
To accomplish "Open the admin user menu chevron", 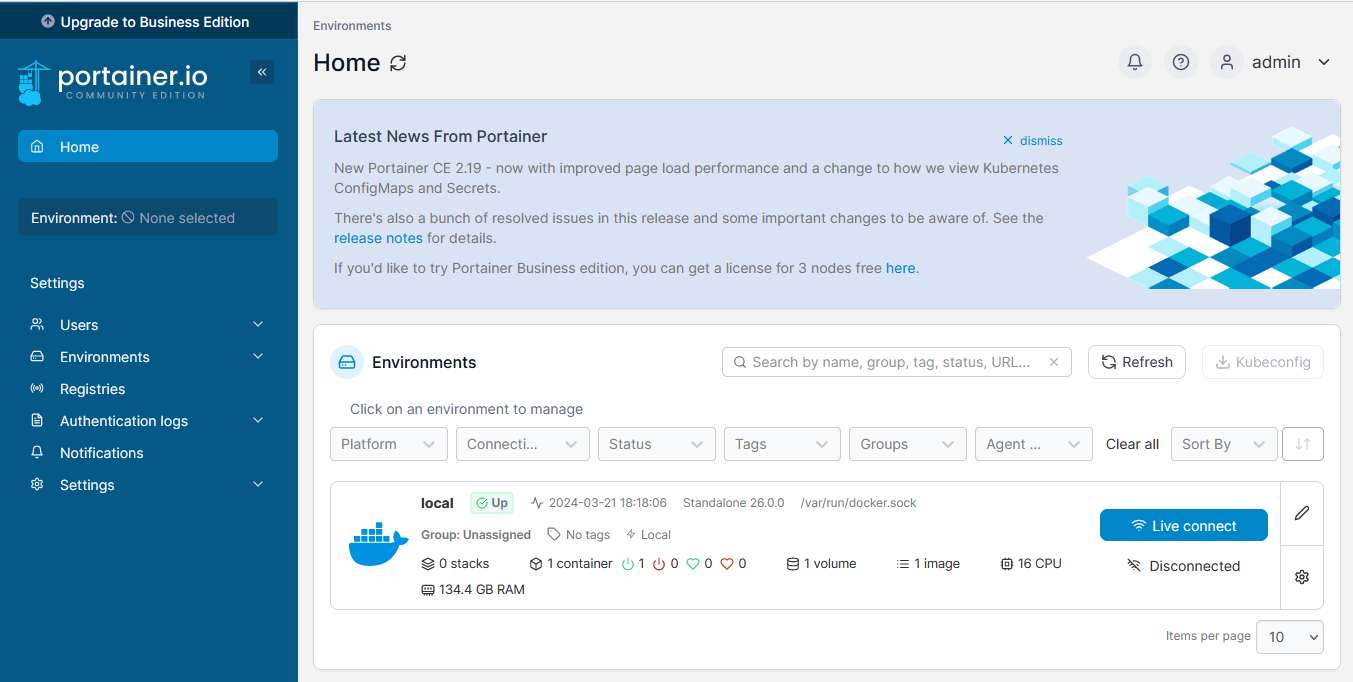I will [x=1324, y=62].
